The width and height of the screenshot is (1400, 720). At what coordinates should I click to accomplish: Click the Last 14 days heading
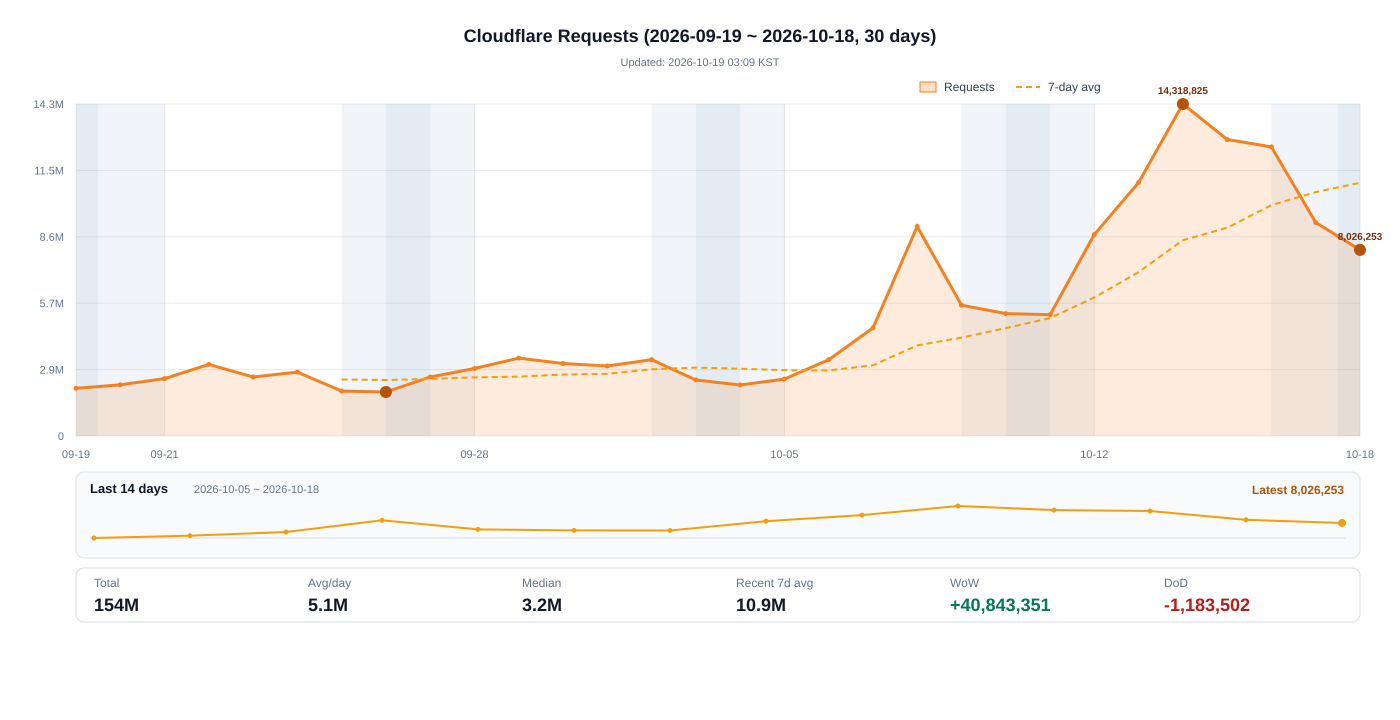click(x=129, y=489)
